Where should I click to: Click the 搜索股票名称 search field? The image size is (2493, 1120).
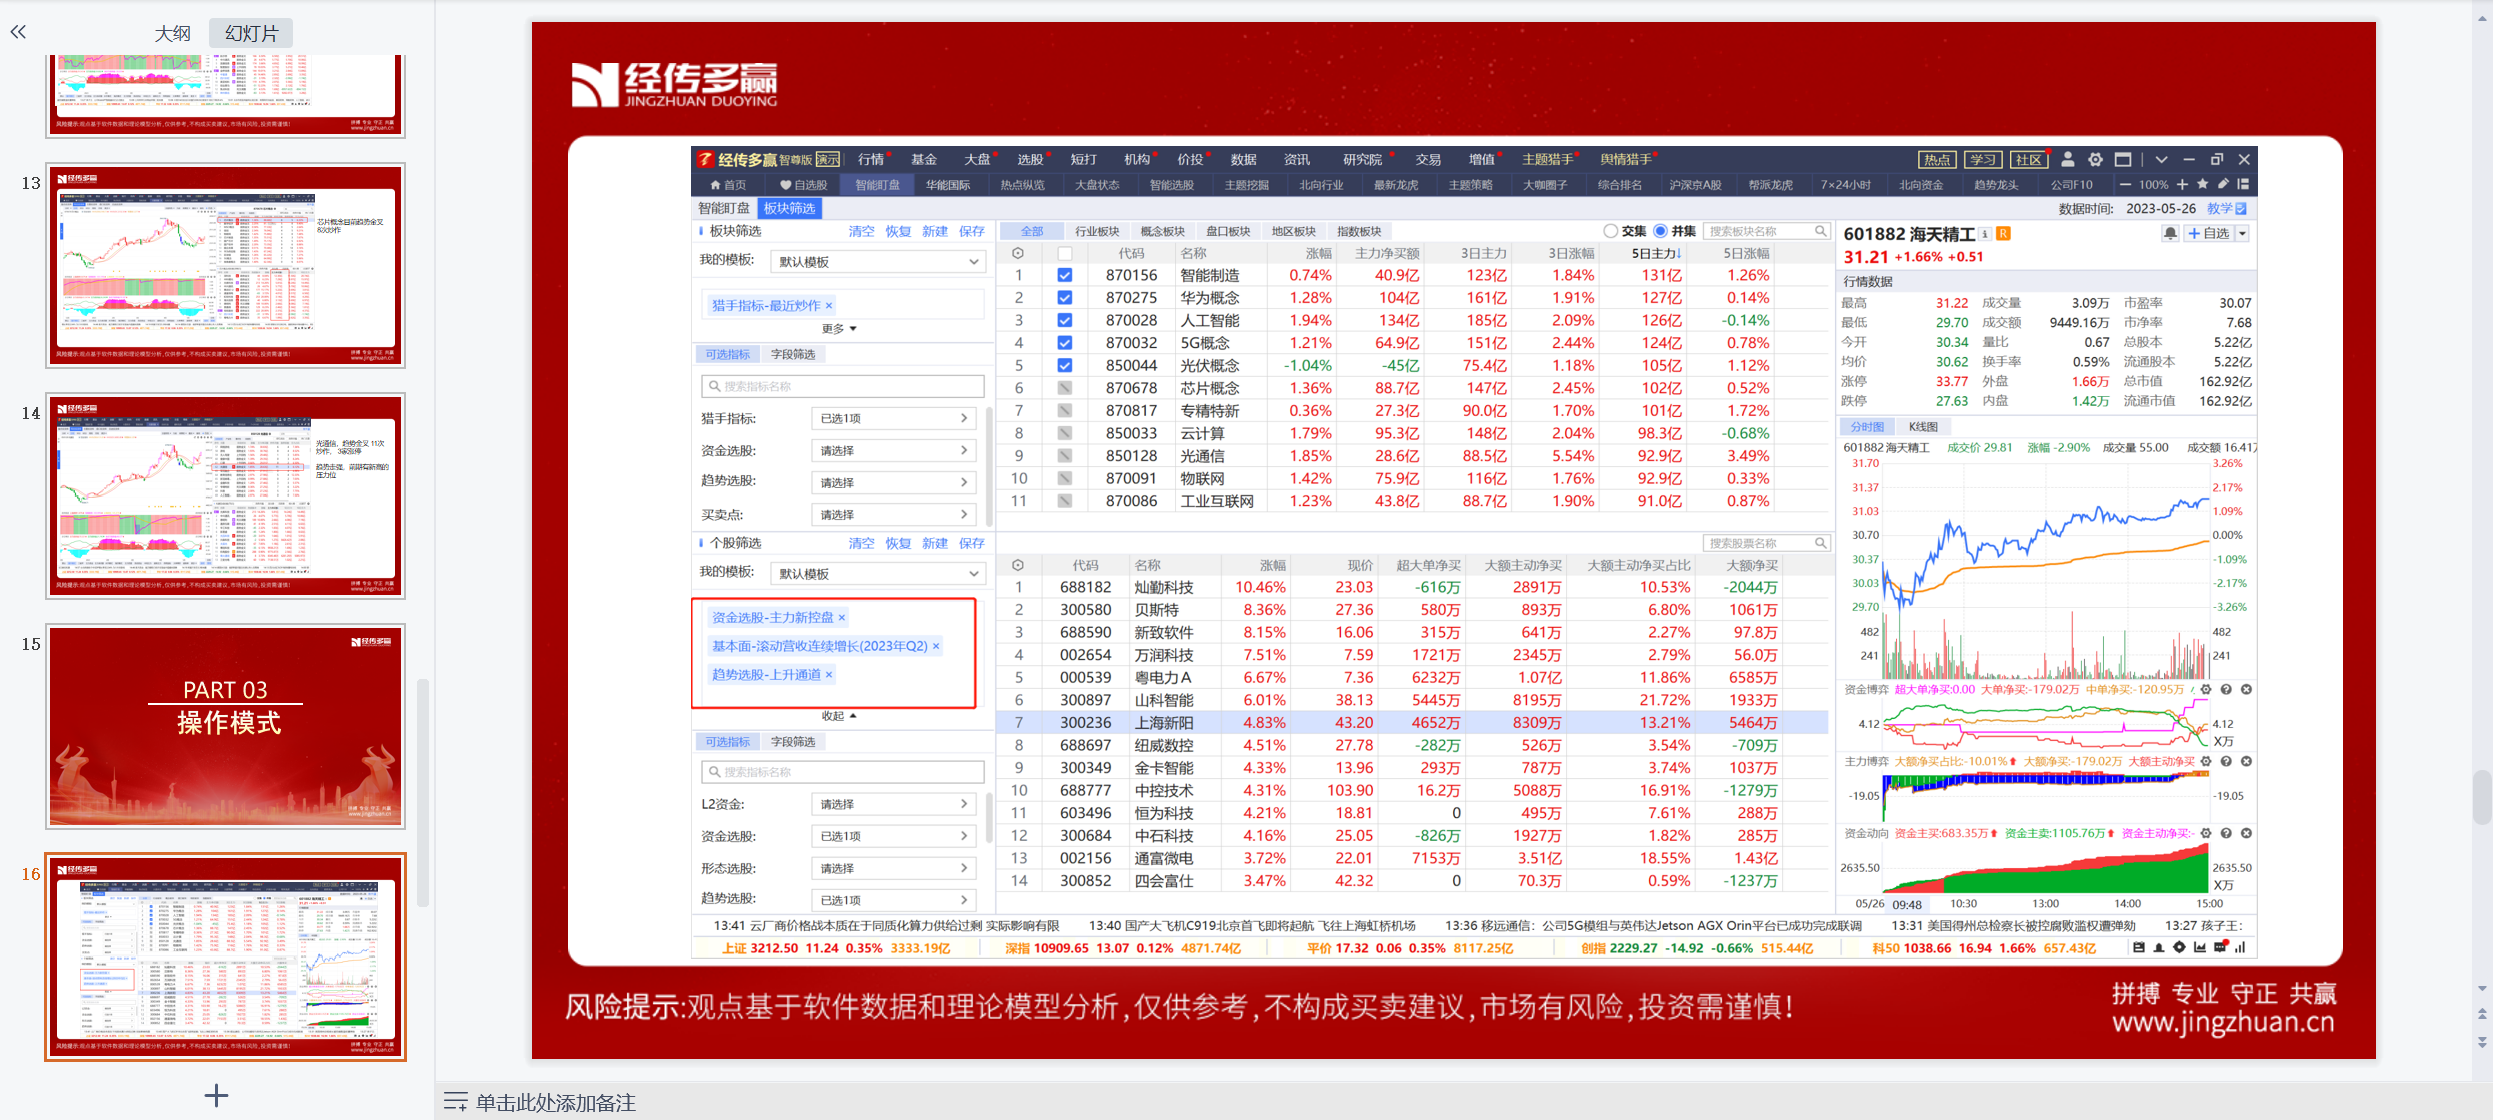(x=1766, y=543)
